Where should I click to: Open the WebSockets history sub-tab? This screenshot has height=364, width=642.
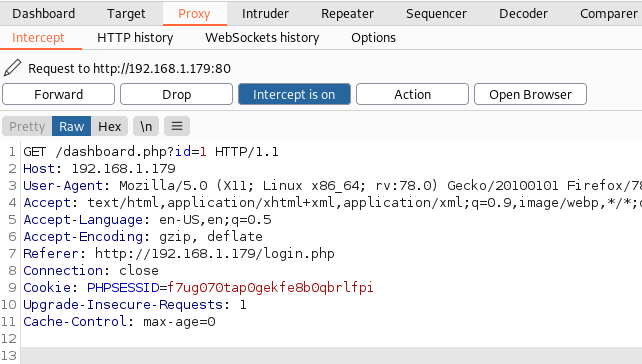262,38
